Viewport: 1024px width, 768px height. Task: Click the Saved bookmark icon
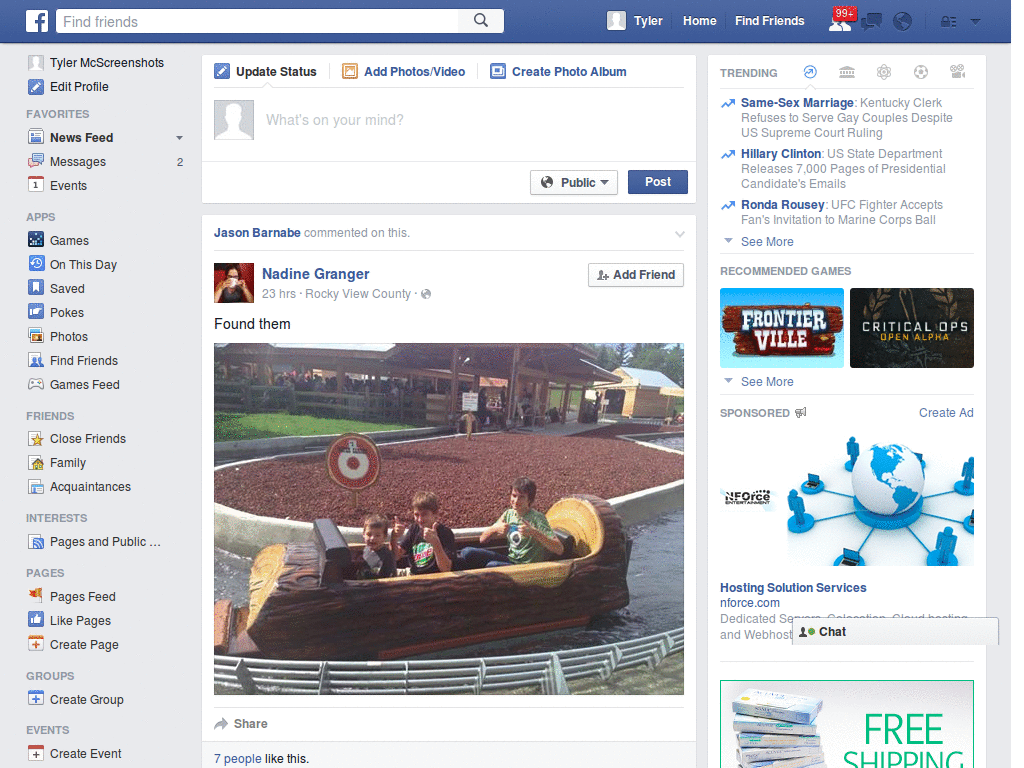[x=36, y=288]
